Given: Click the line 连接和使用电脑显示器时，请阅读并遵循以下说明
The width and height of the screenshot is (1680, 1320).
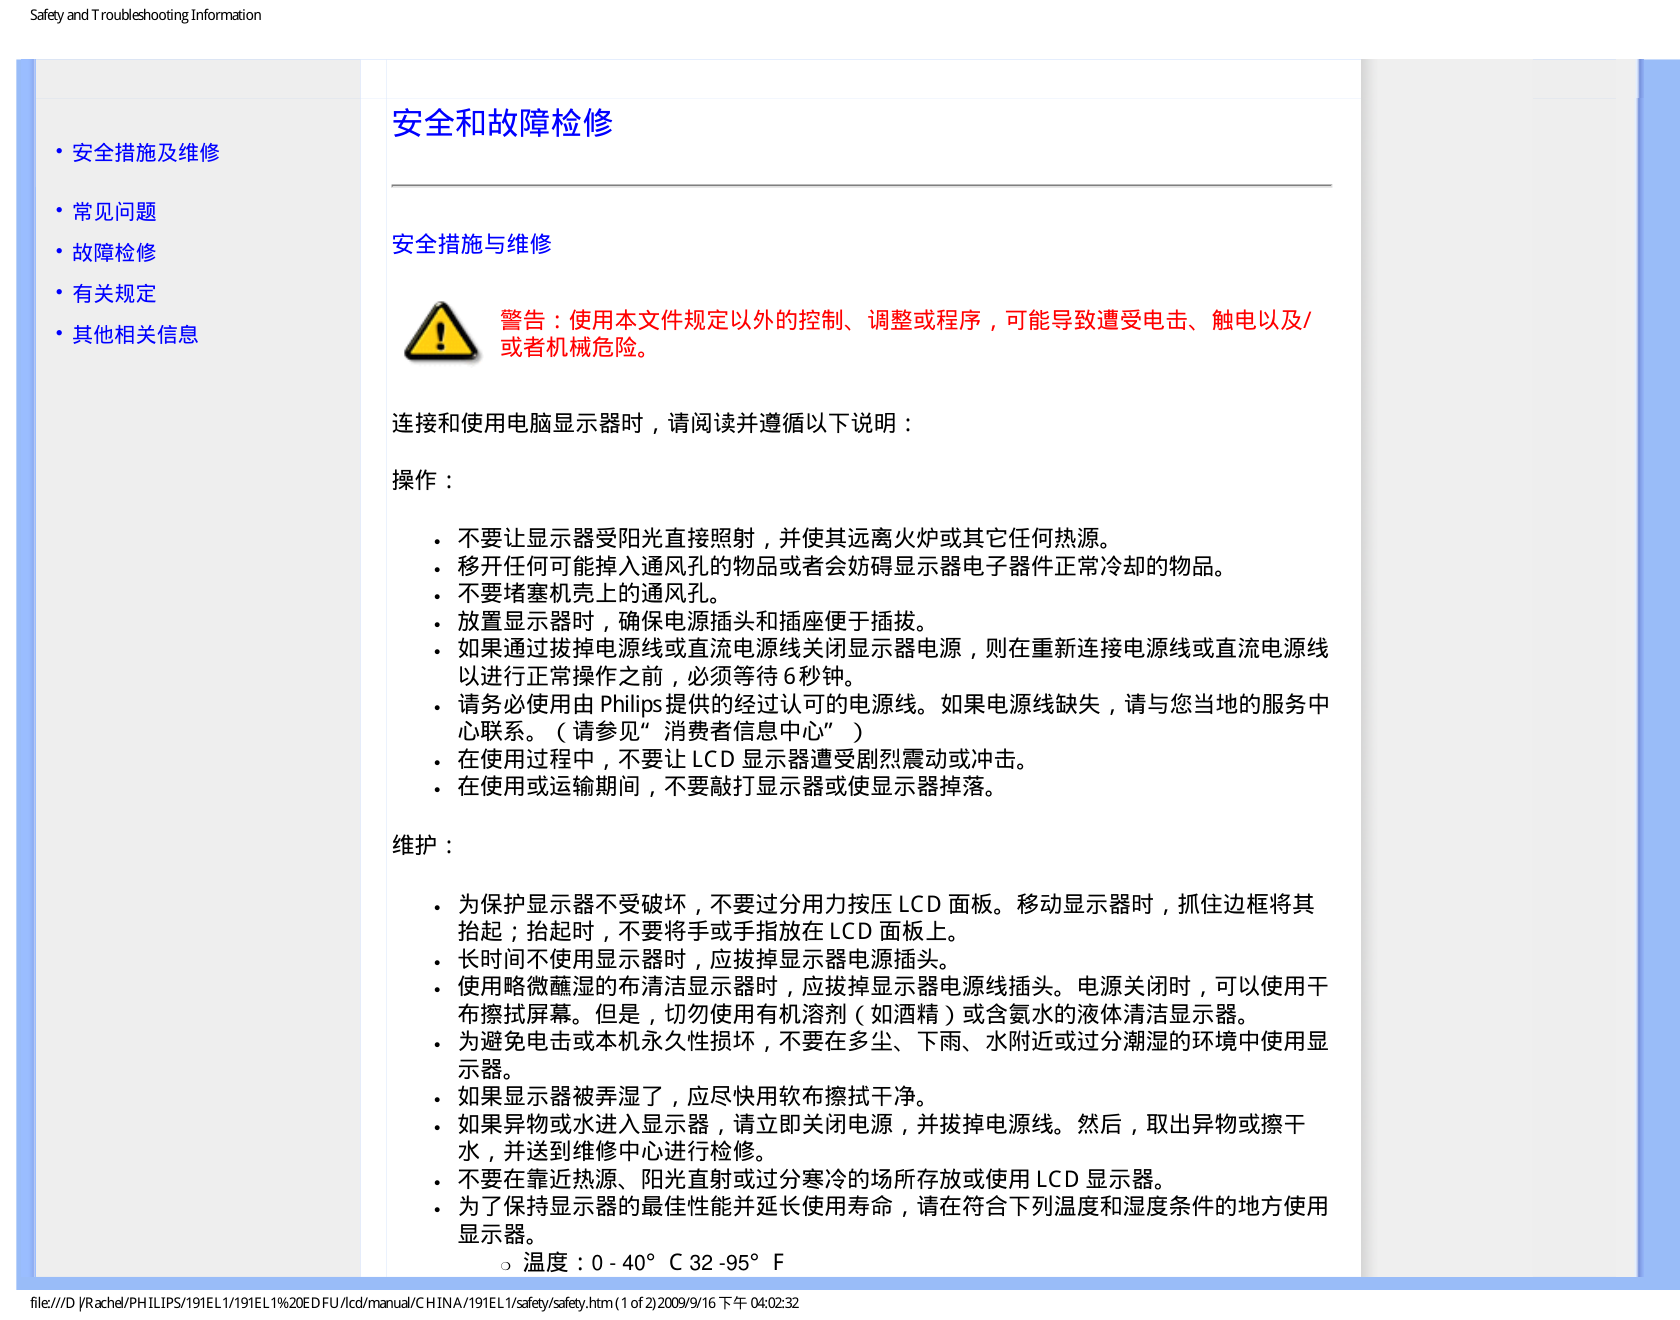Looking at the screenshot, I should point(653,424).
